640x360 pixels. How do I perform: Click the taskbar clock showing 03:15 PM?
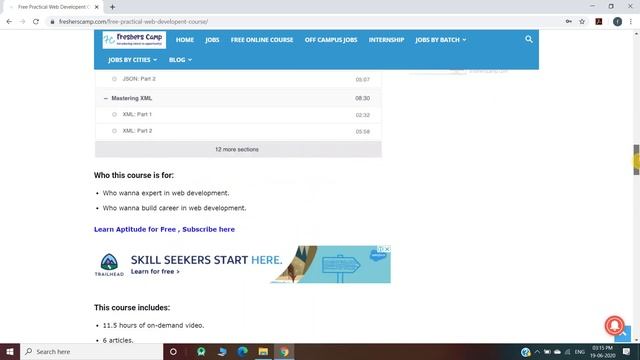pyautogui.click(x=602, y=351)
